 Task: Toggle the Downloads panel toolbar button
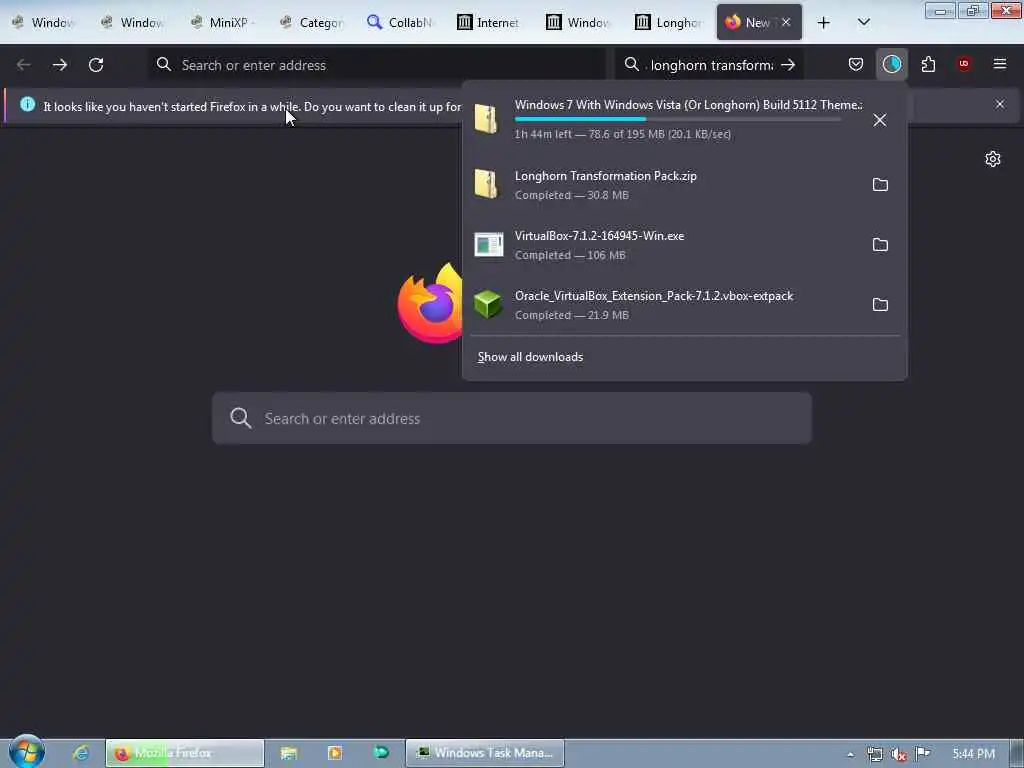891,64
